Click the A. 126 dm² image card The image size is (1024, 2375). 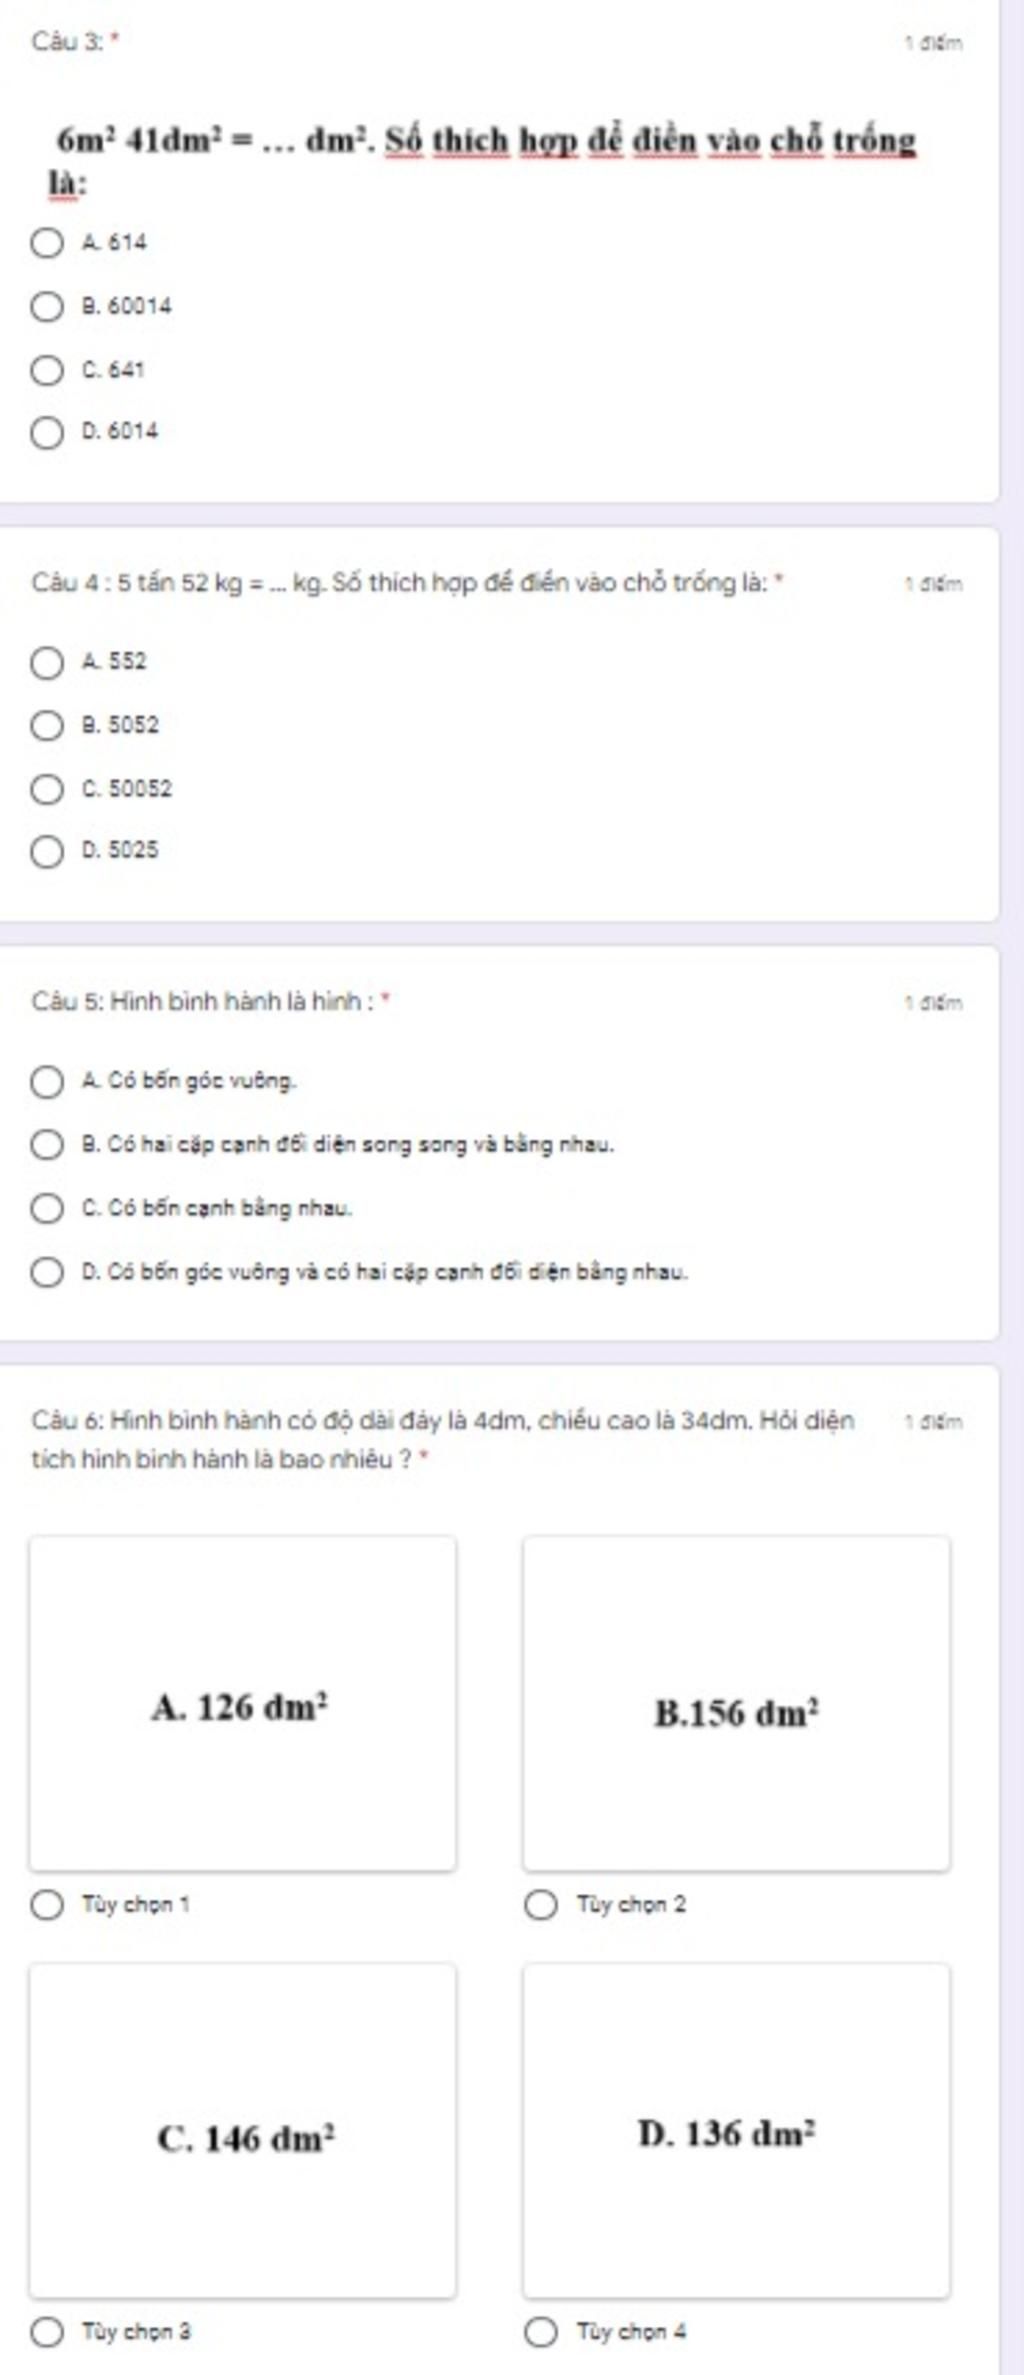tap(243, 1703)
